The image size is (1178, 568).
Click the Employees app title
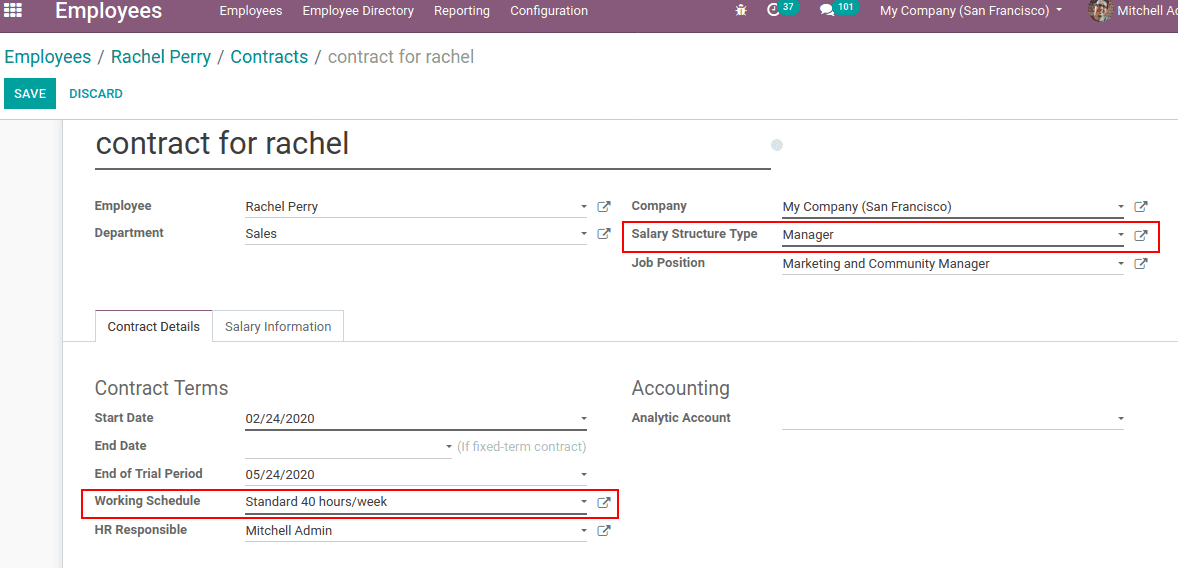tap(108, 11)
